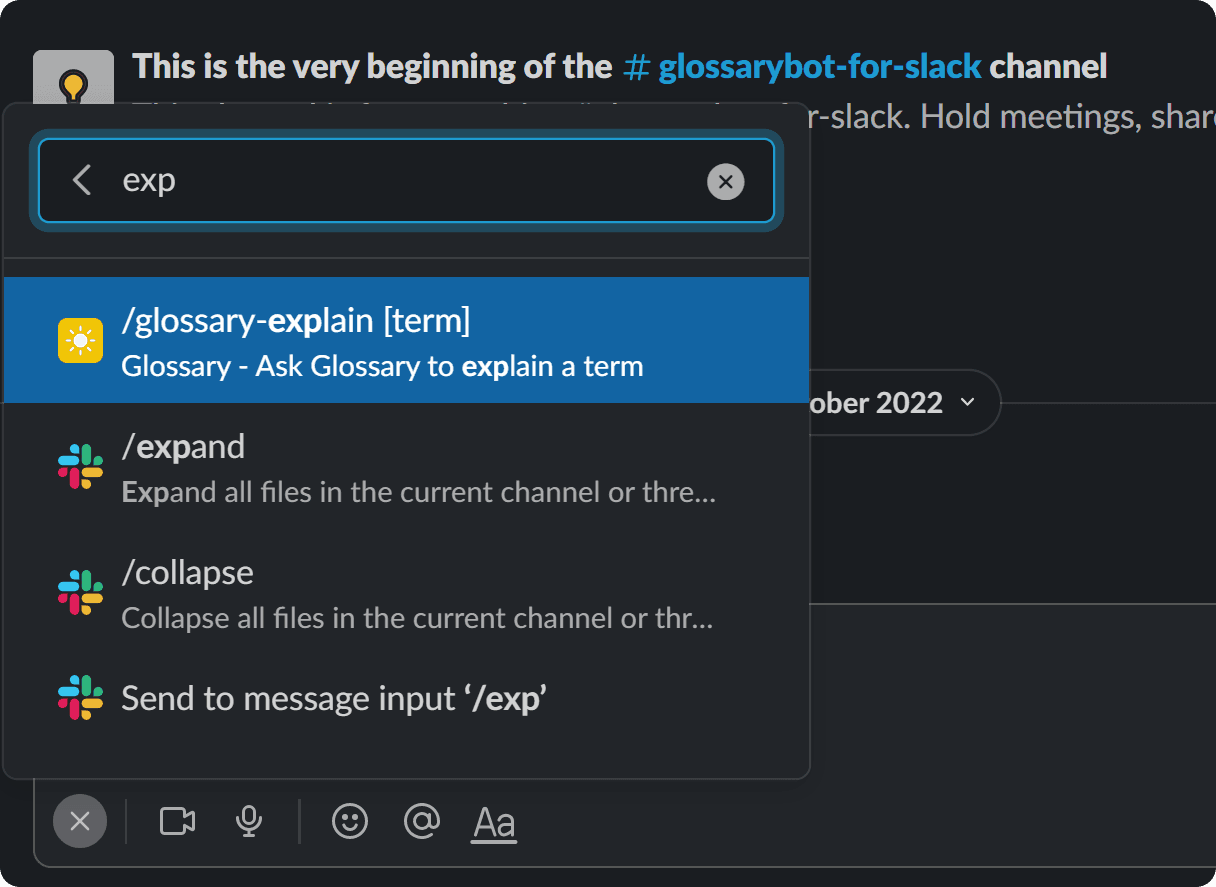The height and width of the screenshot is (887, 1216).
Task: Click the back chevron in the command search bar
Action: tap(80, 181)
